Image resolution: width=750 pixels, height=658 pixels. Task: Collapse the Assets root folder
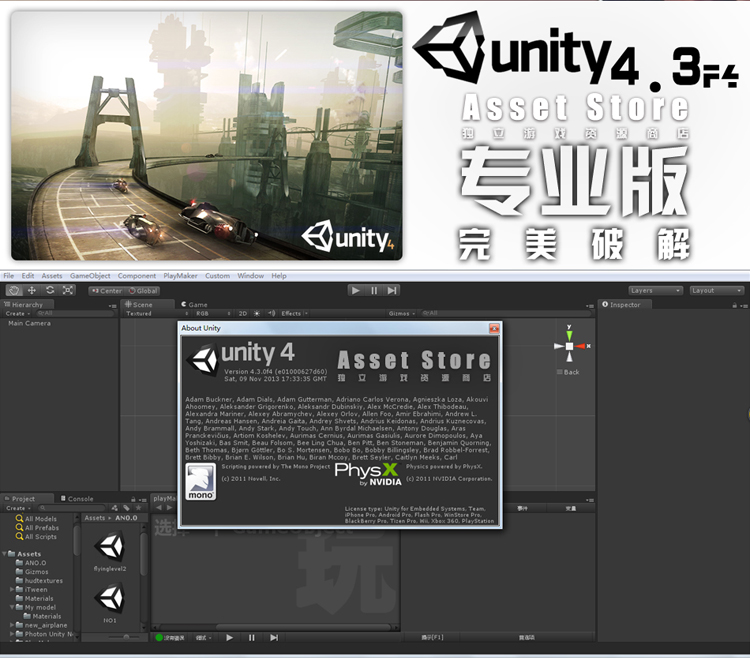tap(4, 554)
